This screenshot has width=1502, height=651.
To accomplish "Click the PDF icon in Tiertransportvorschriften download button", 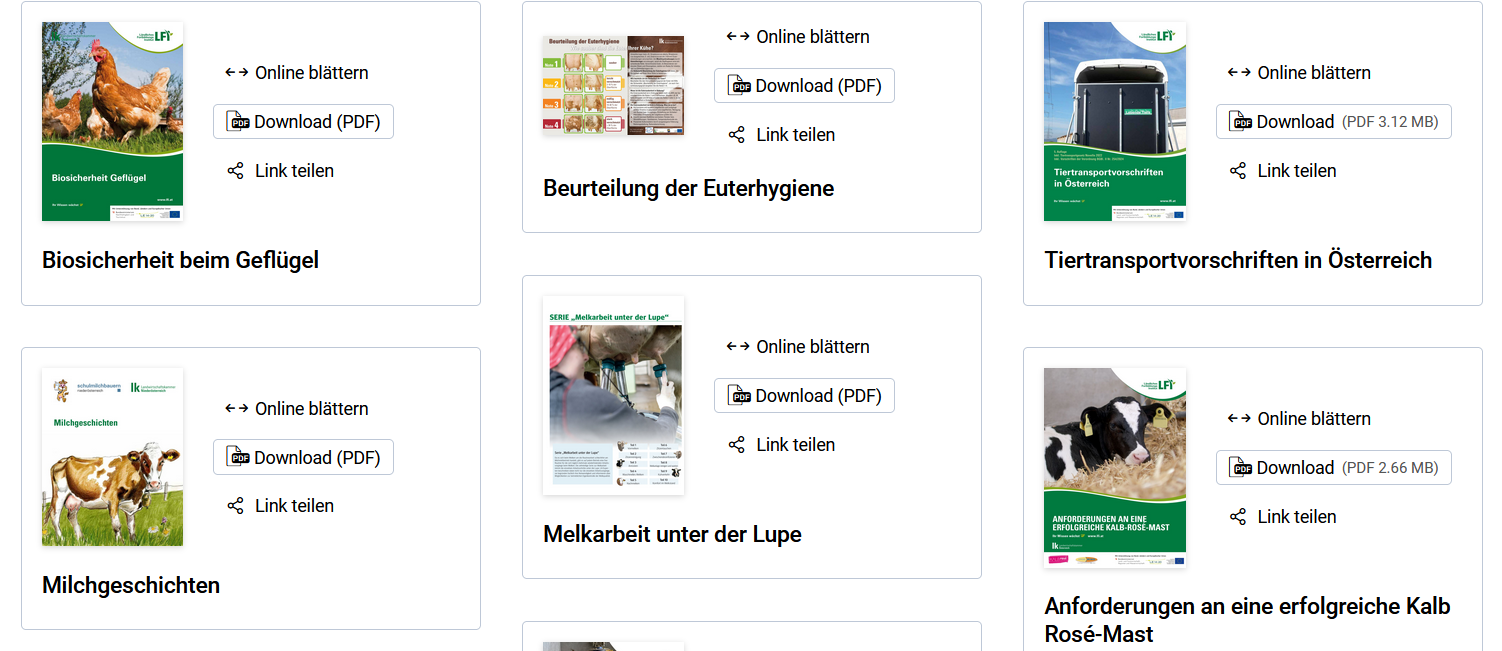I will 1241,121.
